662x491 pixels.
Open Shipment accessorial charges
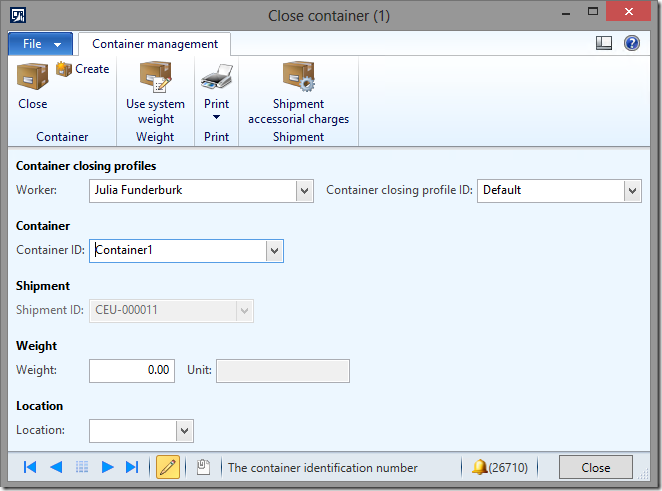[x=298, y=78]
